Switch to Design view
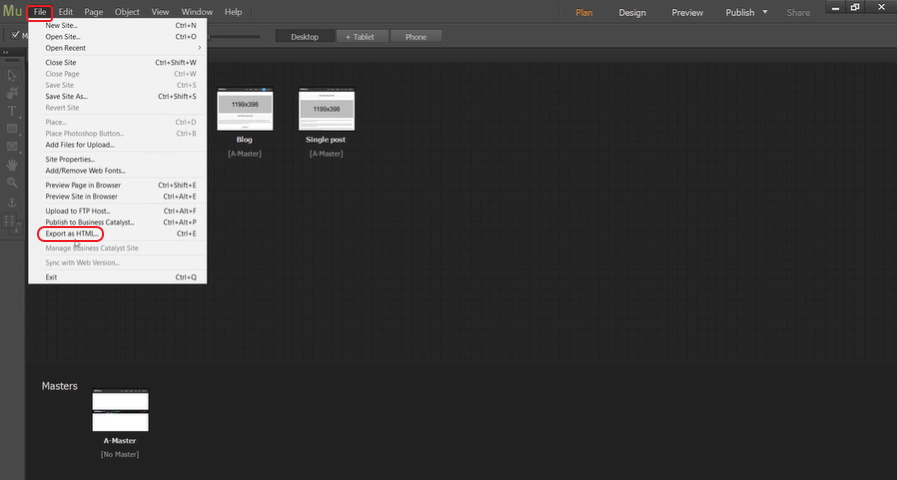Image resolution: width=897 pixels, height=480 pixels. click(632, 13)
